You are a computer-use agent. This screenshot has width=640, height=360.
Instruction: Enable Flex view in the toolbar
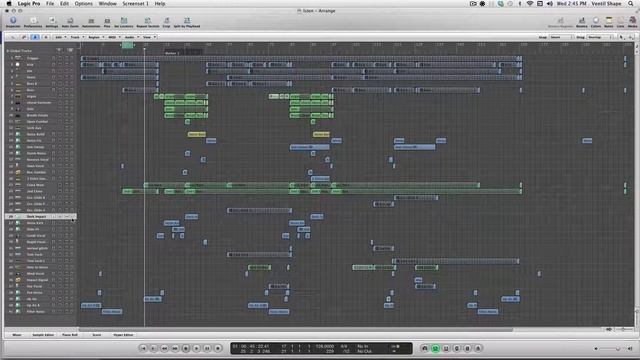107,21
